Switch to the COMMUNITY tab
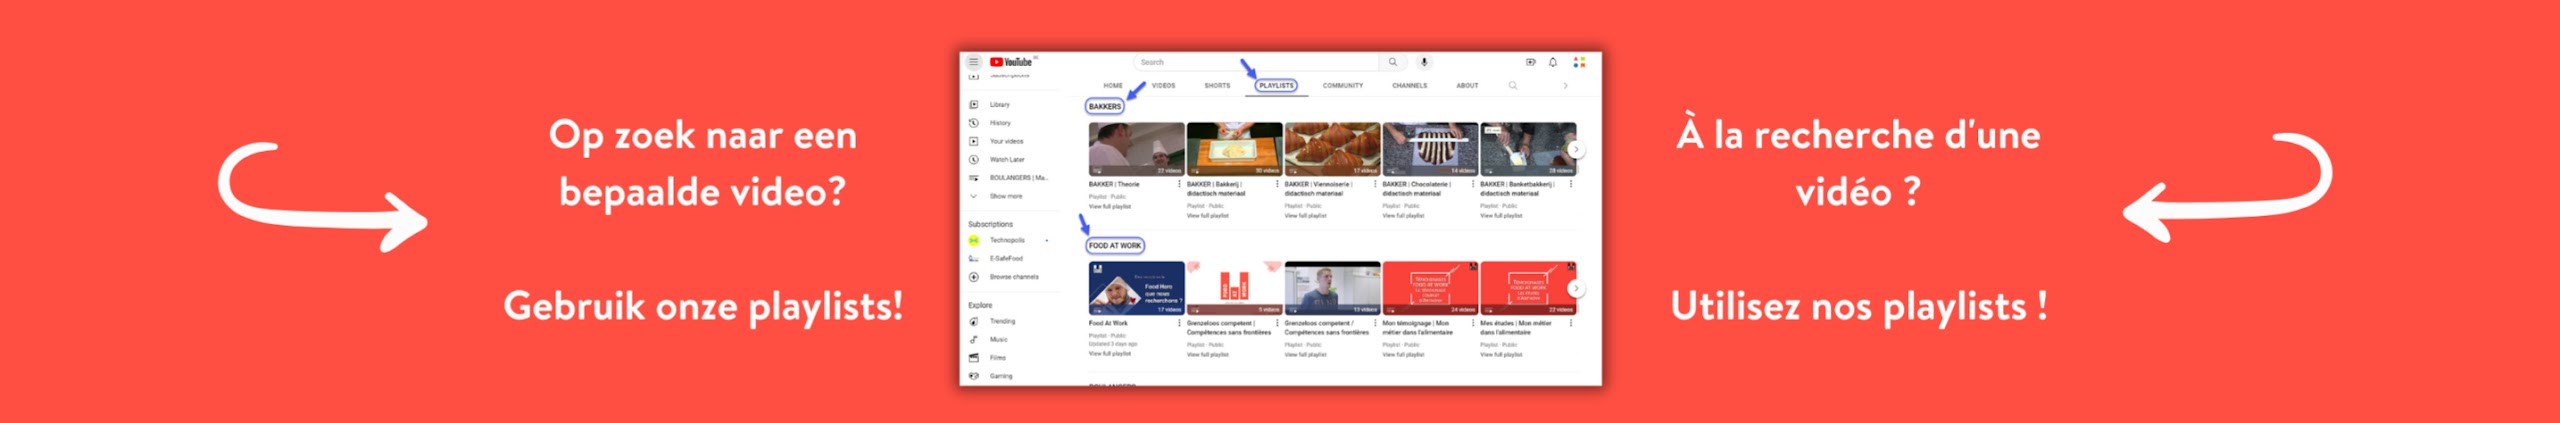The width and height of the screenshot is (2560, 423). point(1342,86)
